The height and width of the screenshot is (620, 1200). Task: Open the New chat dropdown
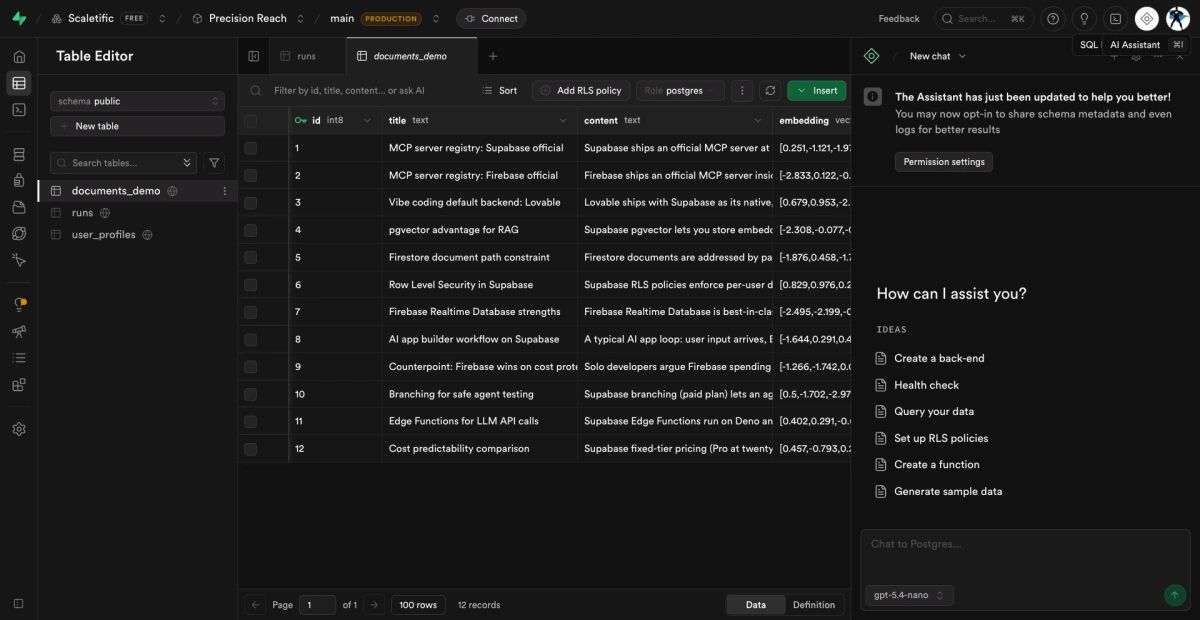pyautogui.click(x=938, y=56)
